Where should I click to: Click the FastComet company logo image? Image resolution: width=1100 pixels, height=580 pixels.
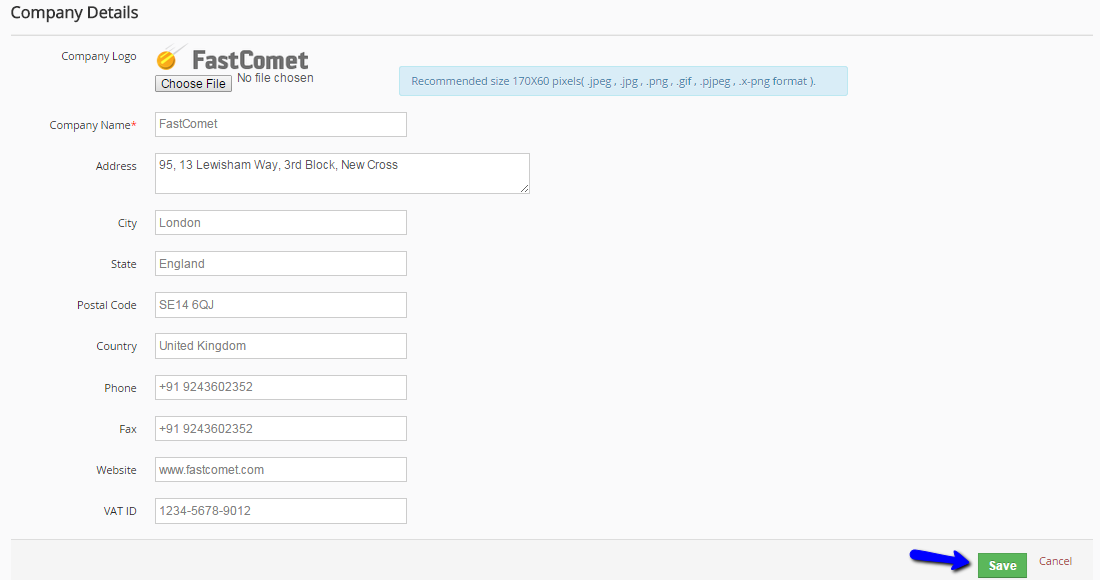(x=232, y=58)
